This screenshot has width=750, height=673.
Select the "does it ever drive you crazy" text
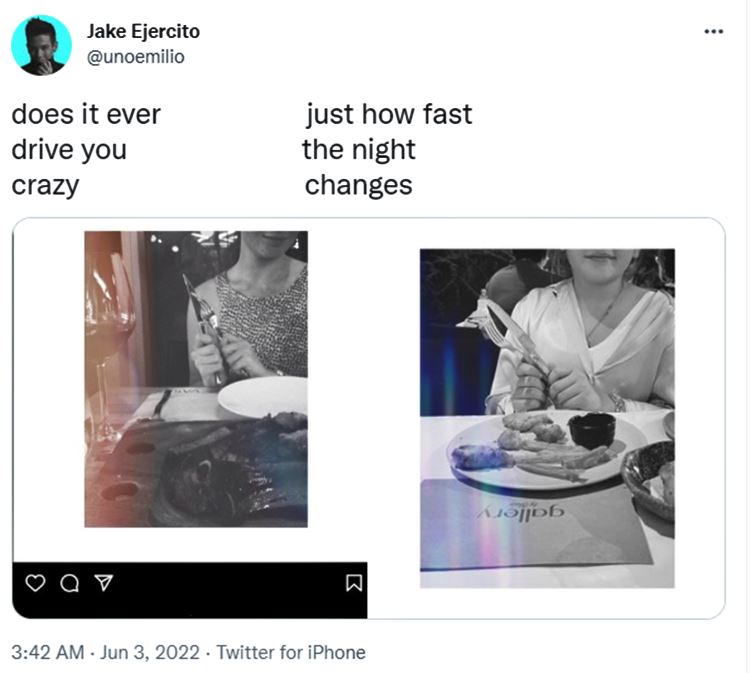click(85, 150)
